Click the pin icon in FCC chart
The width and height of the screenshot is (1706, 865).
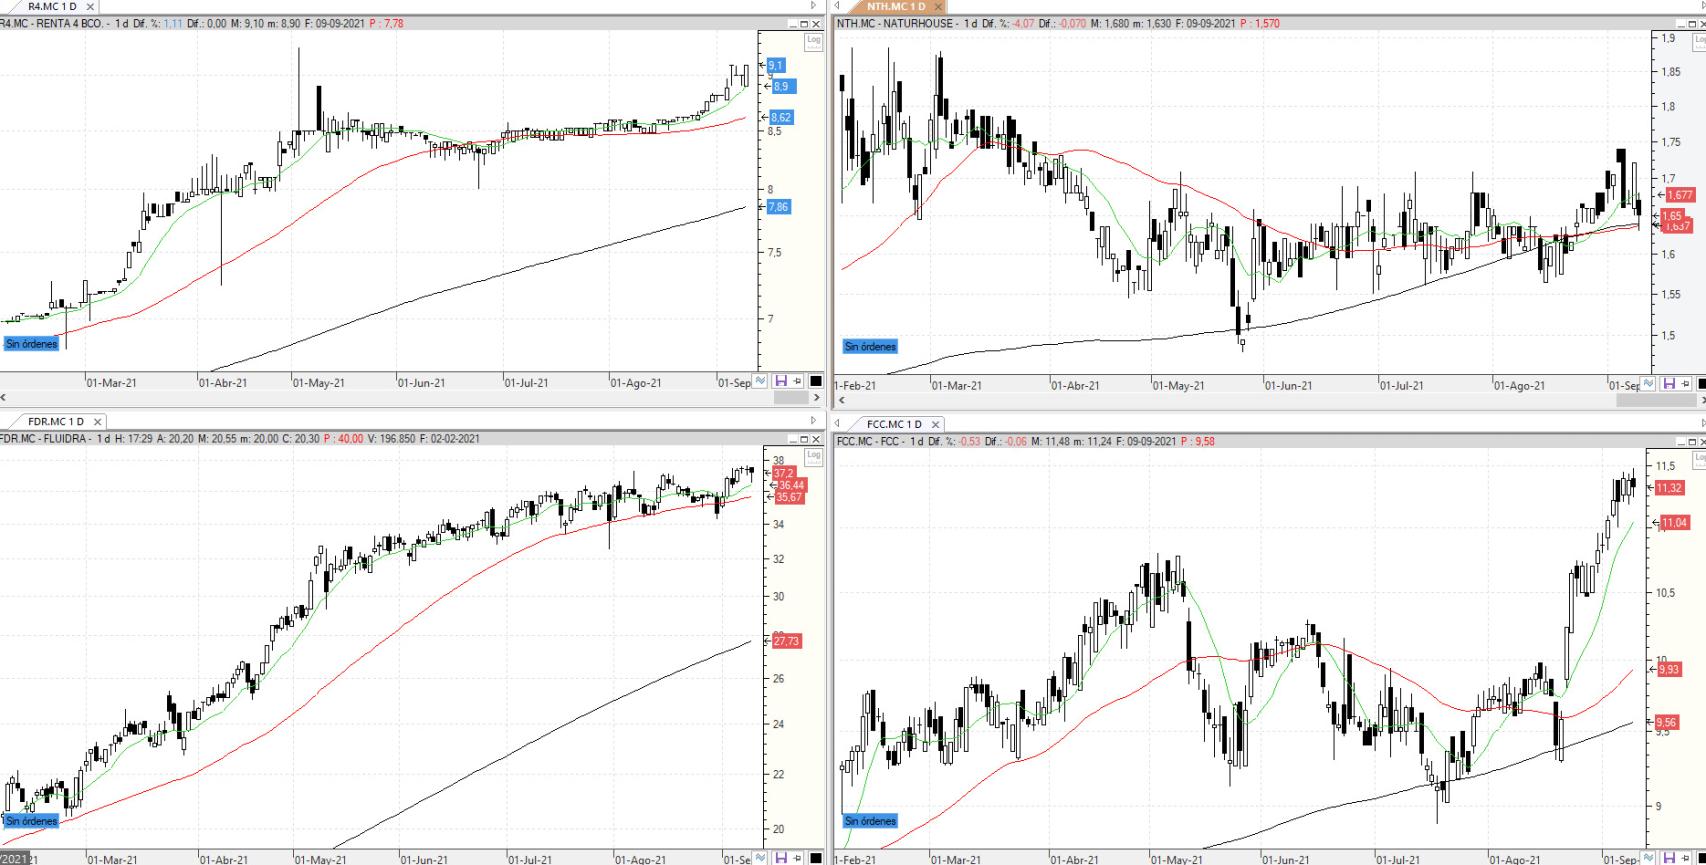(1684, 859)
